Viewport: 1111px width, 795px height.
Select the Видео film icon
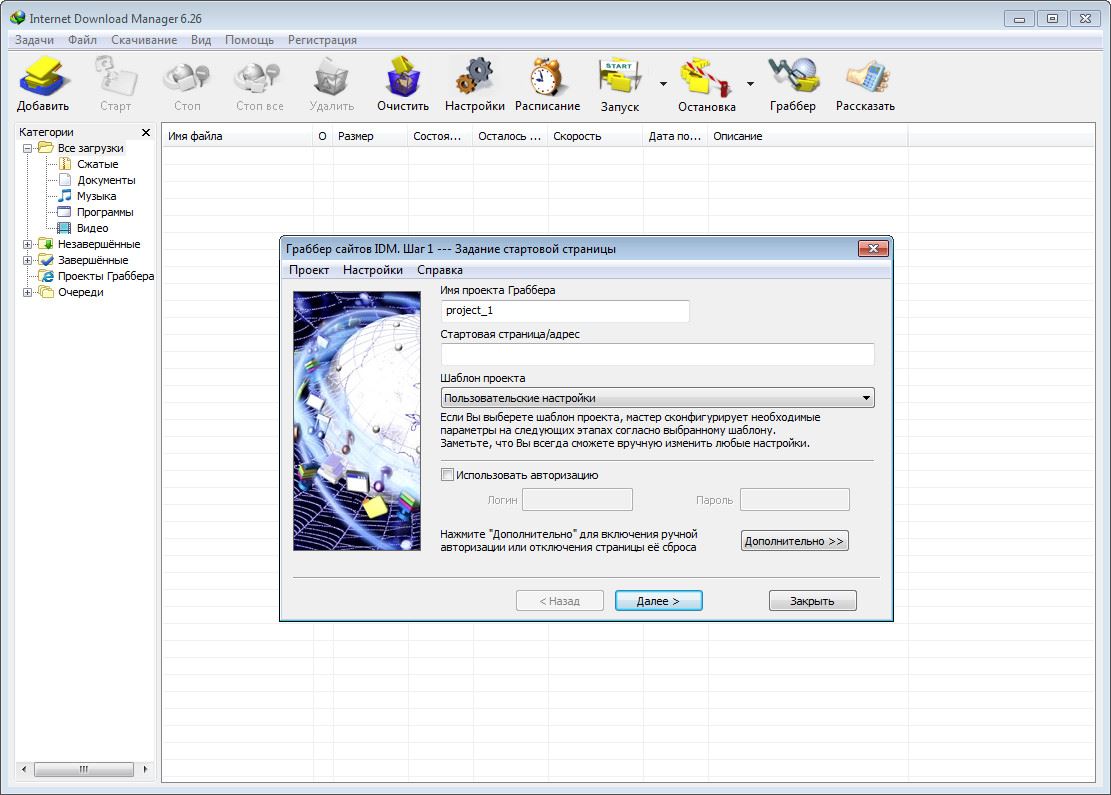64,228
